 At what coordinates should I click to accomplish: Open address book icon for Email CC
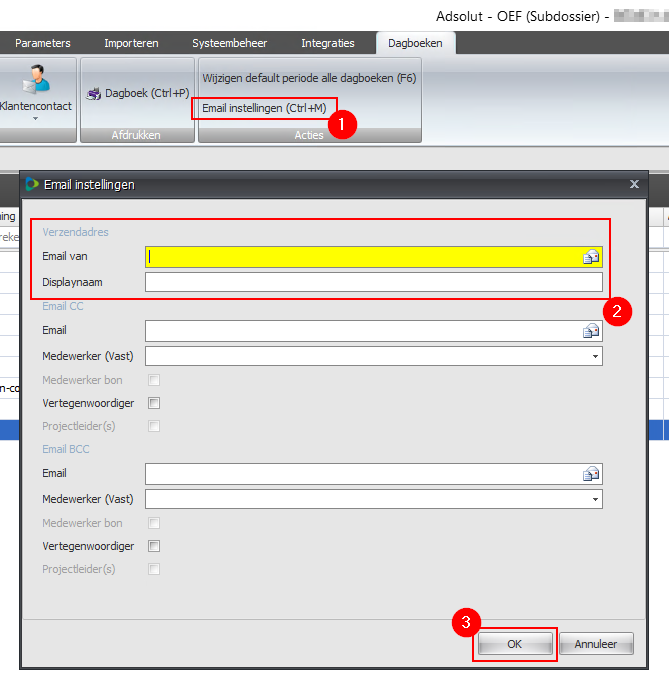pos(591,331)
